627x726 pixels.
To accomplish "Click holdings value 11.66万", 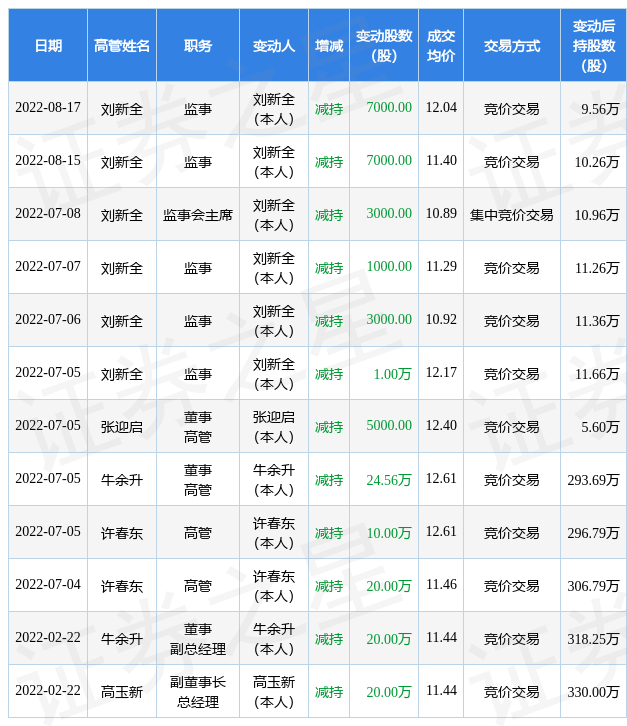I will coord(597,374).
